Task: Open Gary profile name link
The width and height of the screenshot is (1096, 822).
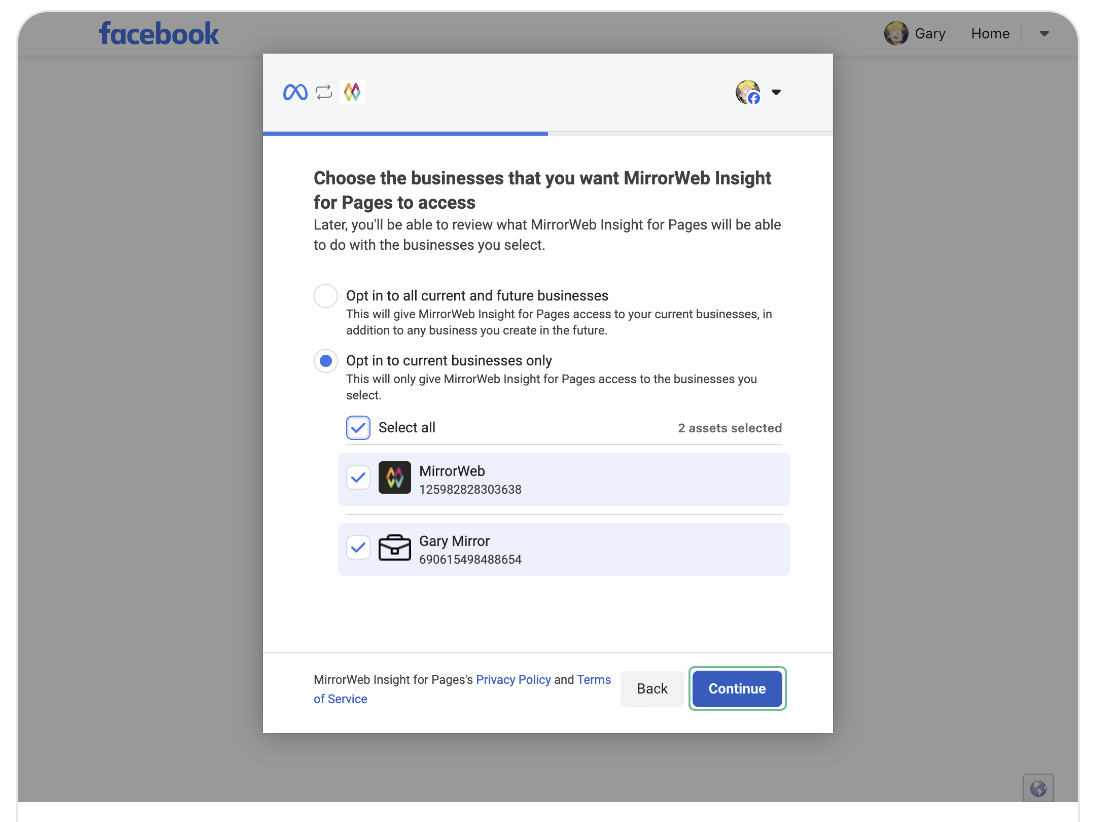Action: 930,34
